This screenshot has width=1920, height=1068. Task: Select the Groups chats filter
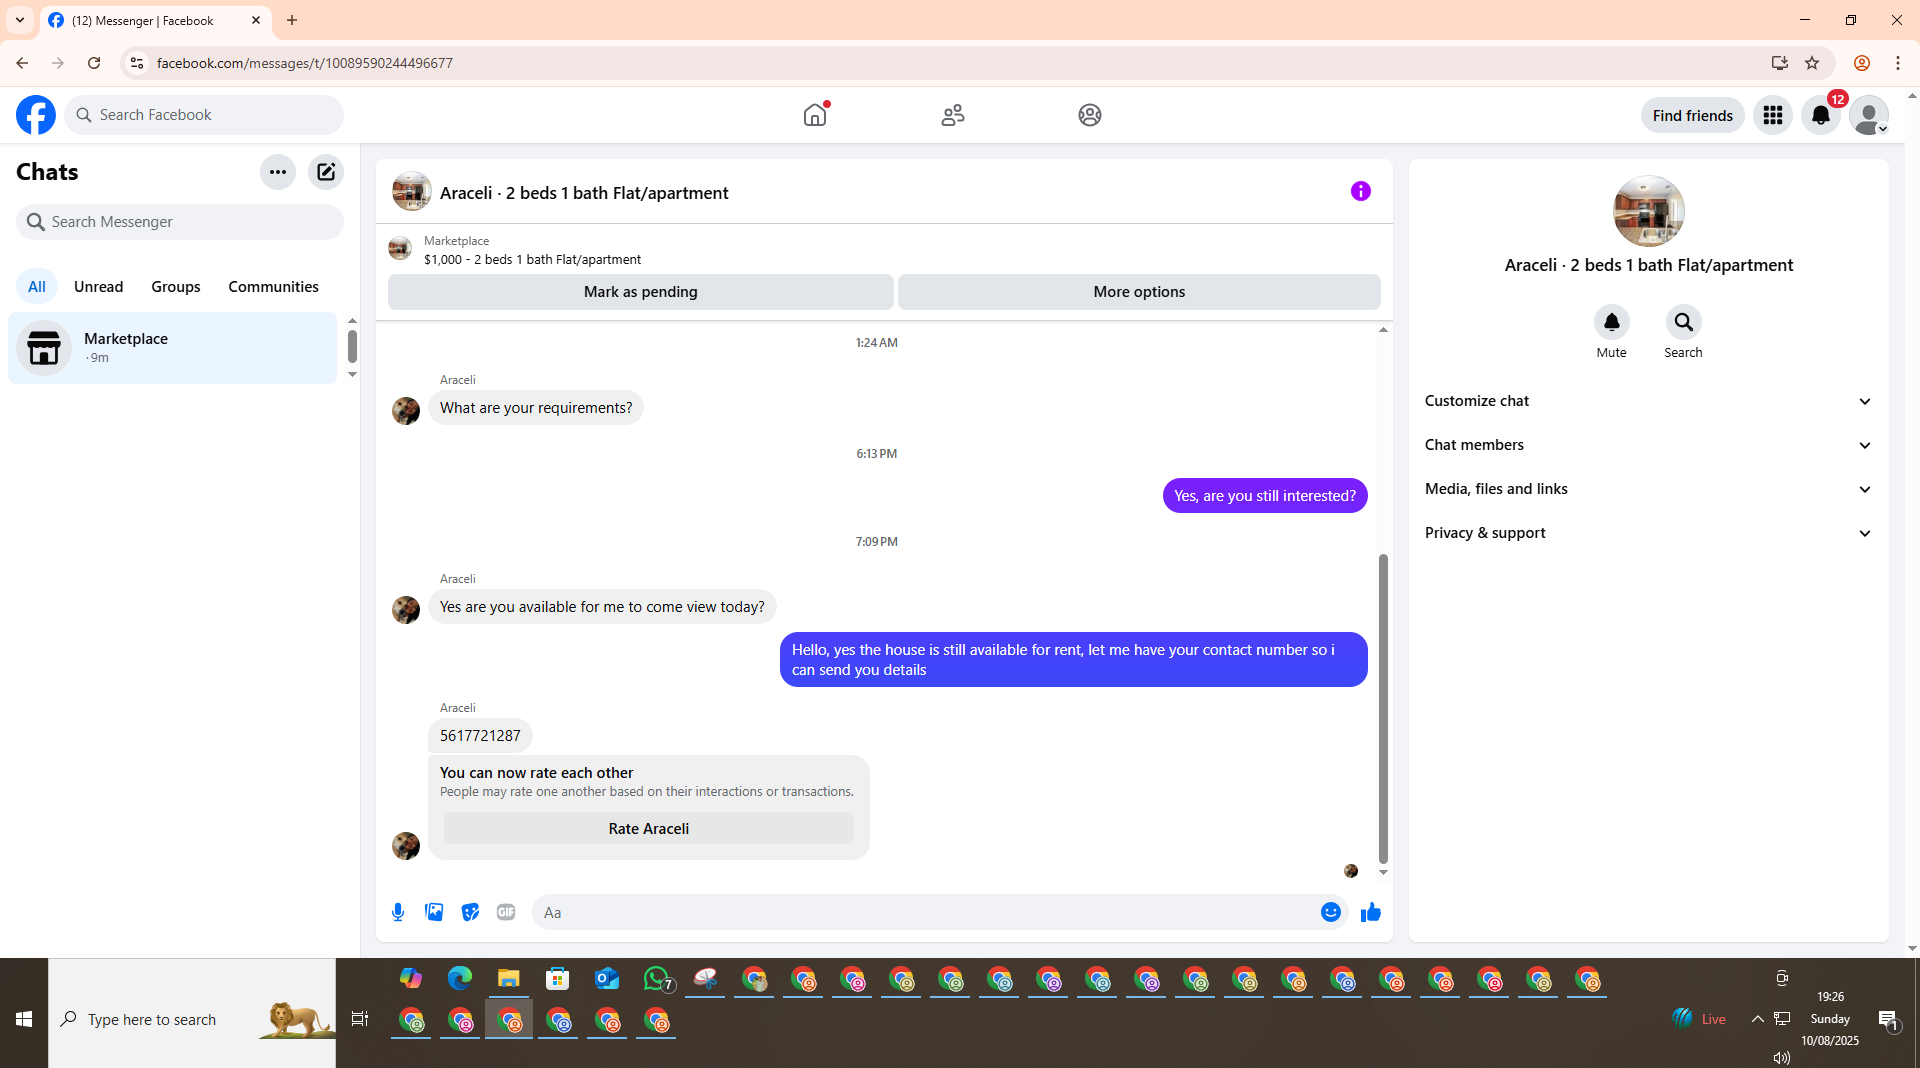click(176, 287)
